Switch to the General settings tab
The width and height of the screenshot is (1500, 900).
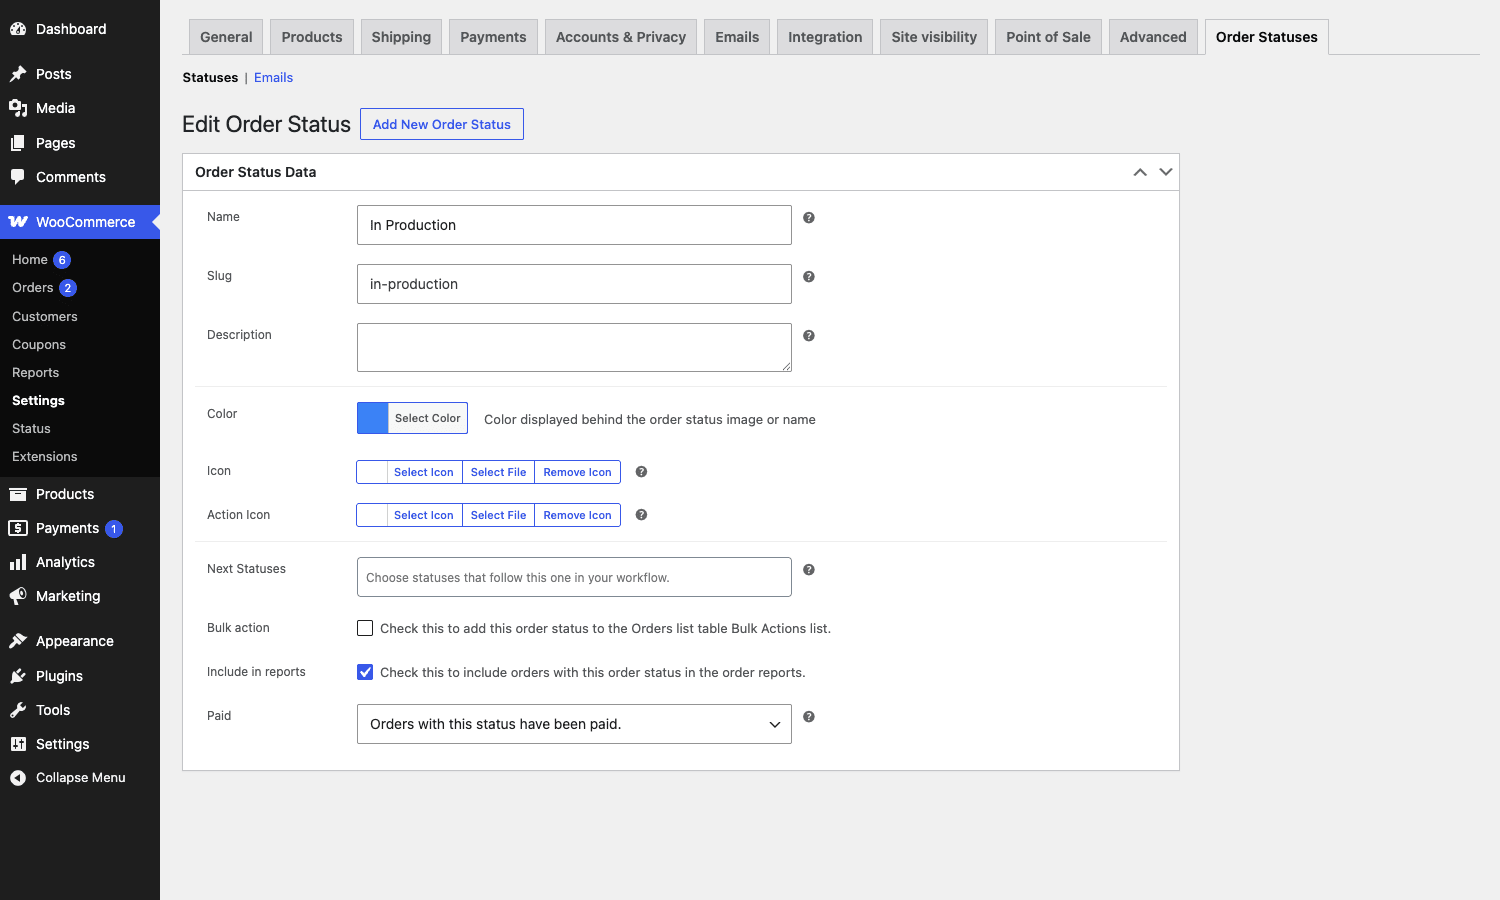pos(226,37)
